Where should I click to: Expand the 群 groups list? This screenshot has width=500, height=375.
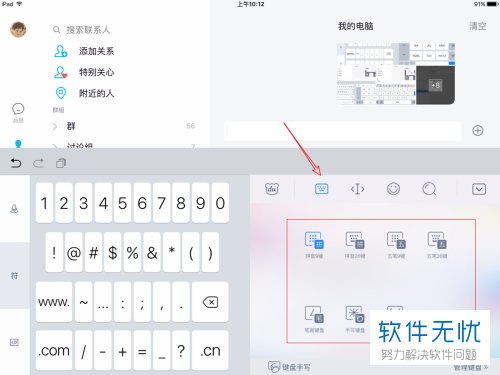click(x=123, y=126)
